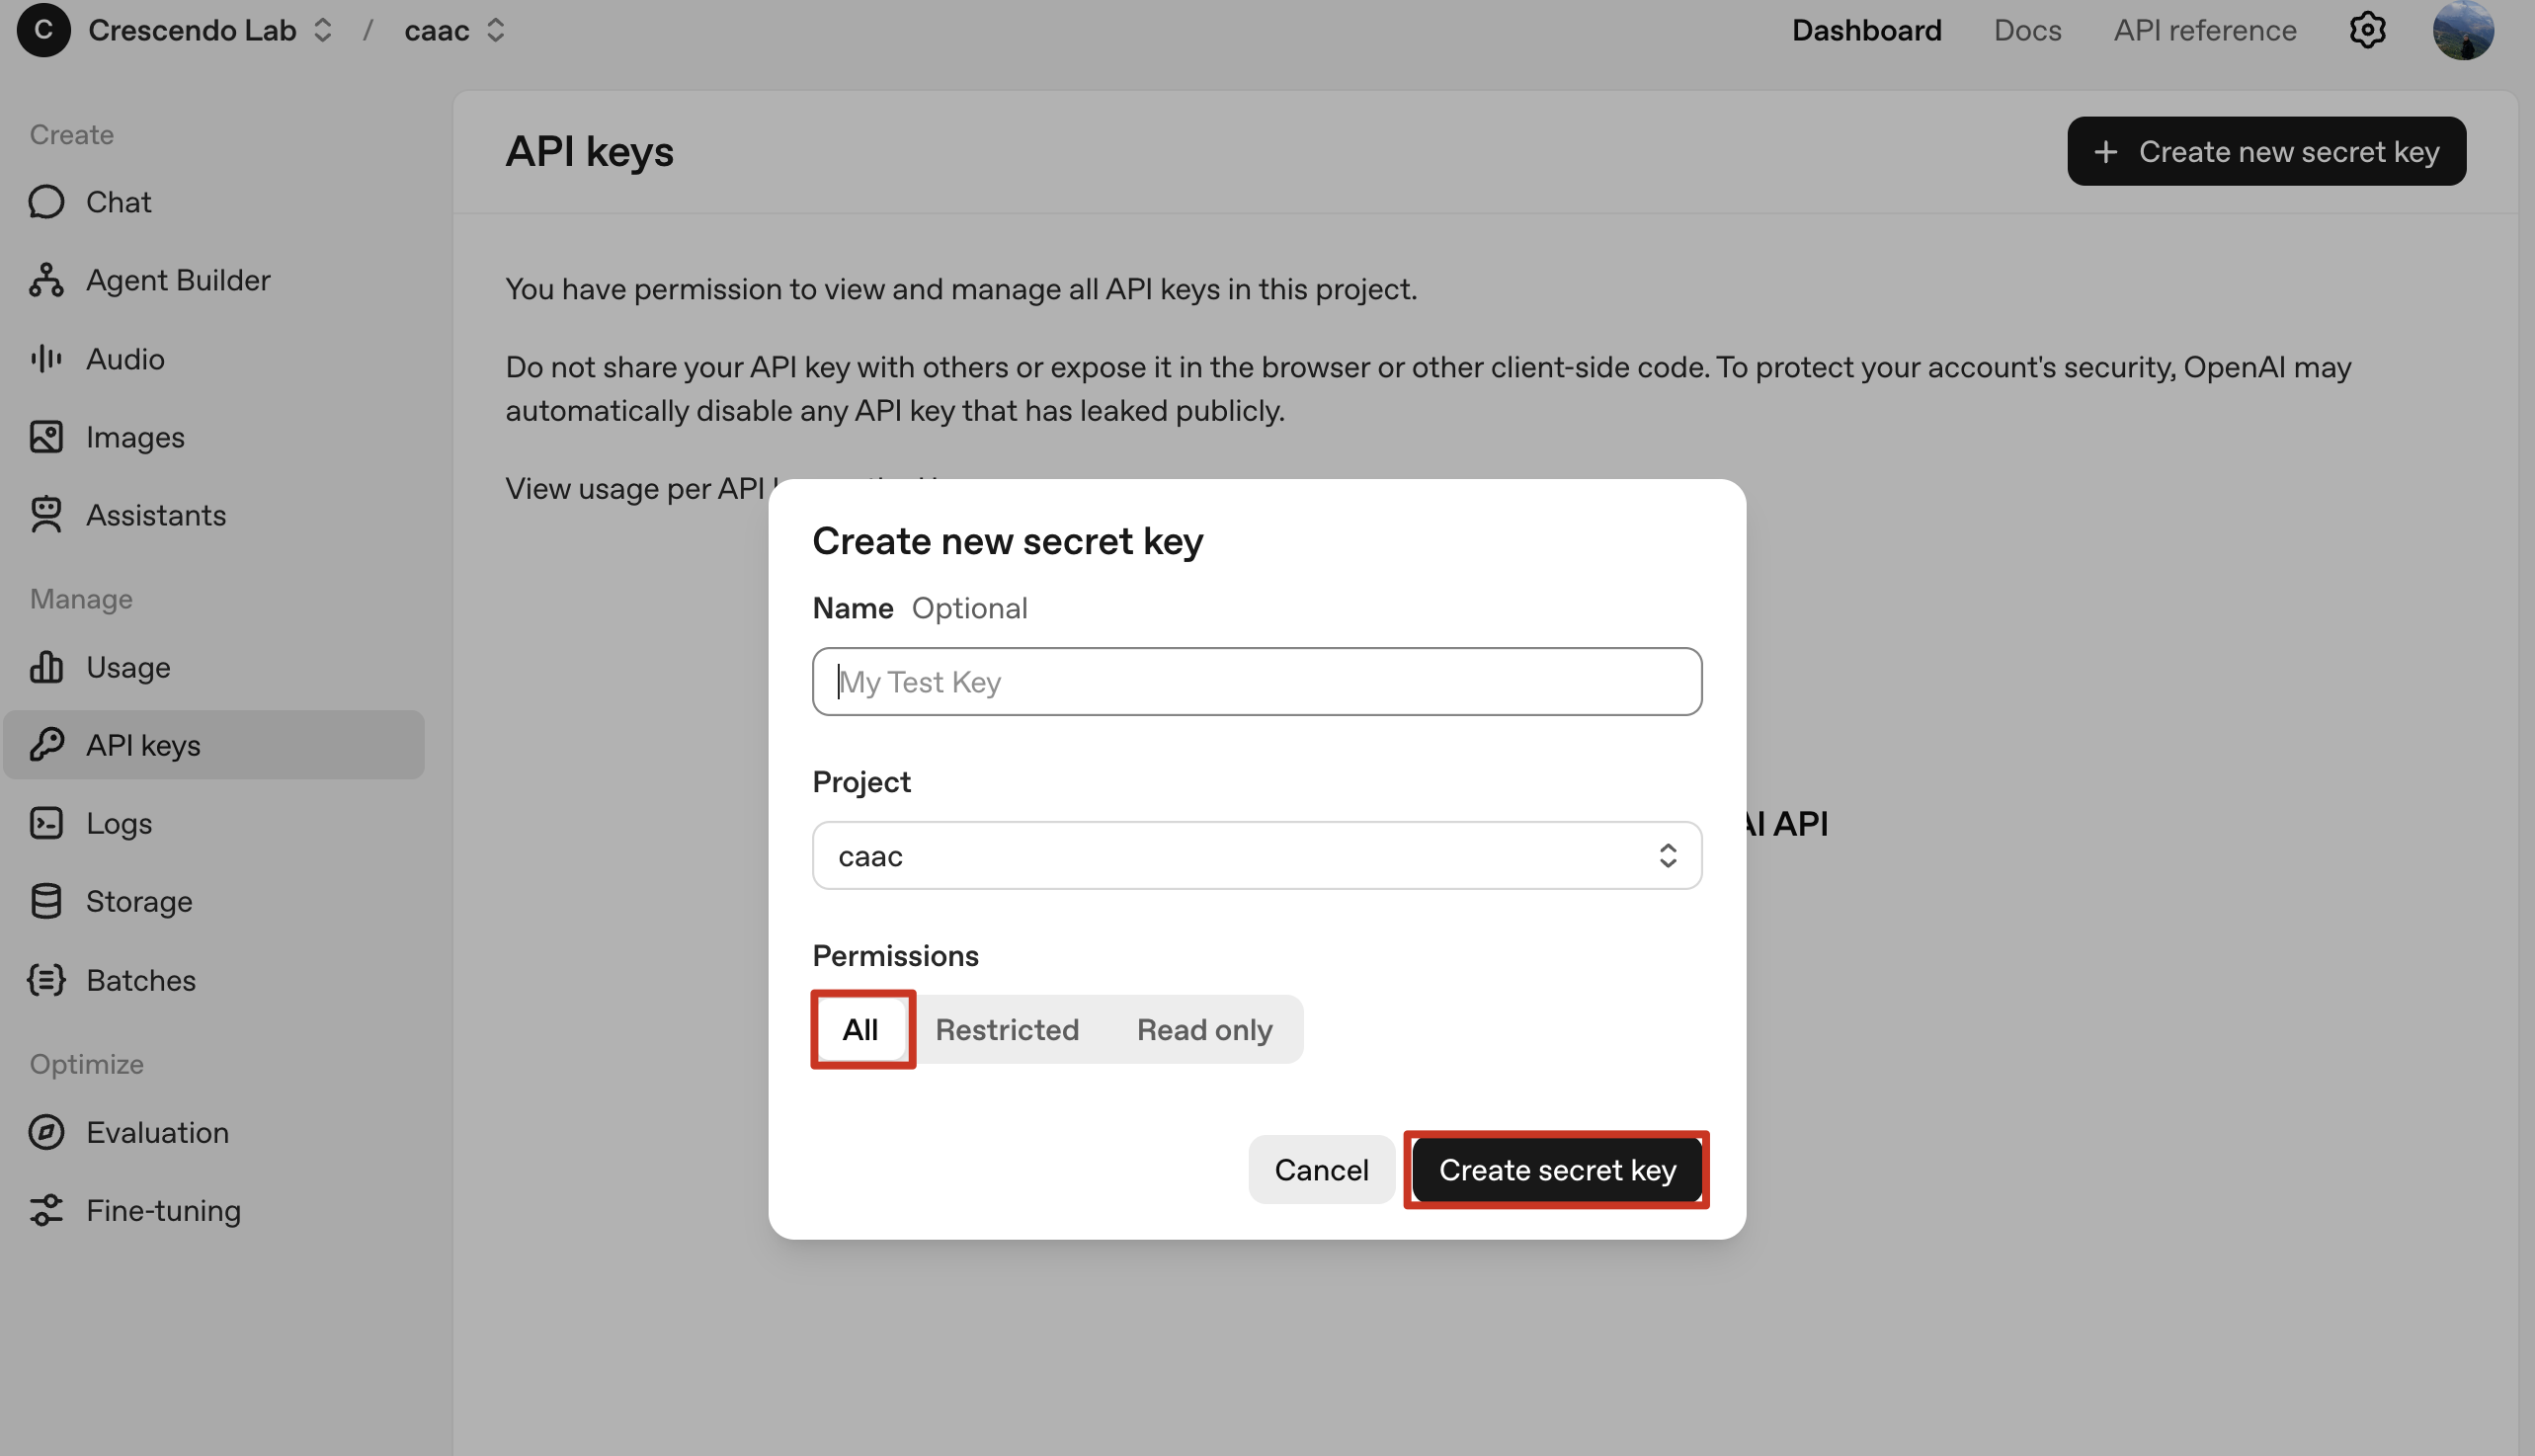Screen dimensions: 2535x1456
Task: Open the Usage bar chart icon
Action: click(46, 667)
